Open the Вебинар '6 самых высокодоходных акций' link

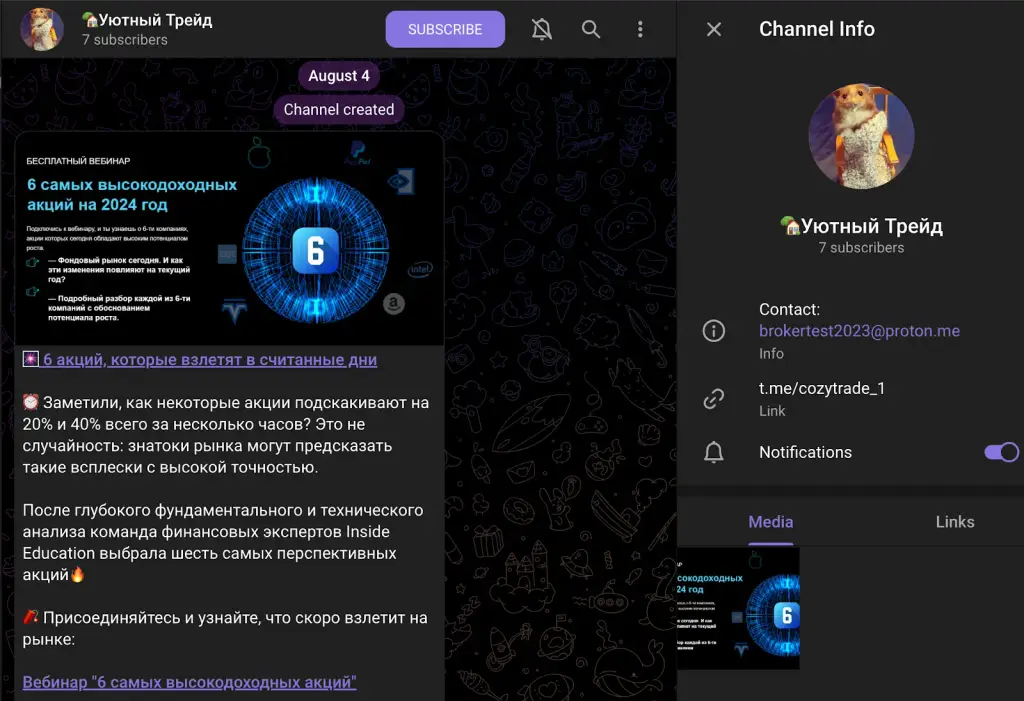click(x=189, y=683)
